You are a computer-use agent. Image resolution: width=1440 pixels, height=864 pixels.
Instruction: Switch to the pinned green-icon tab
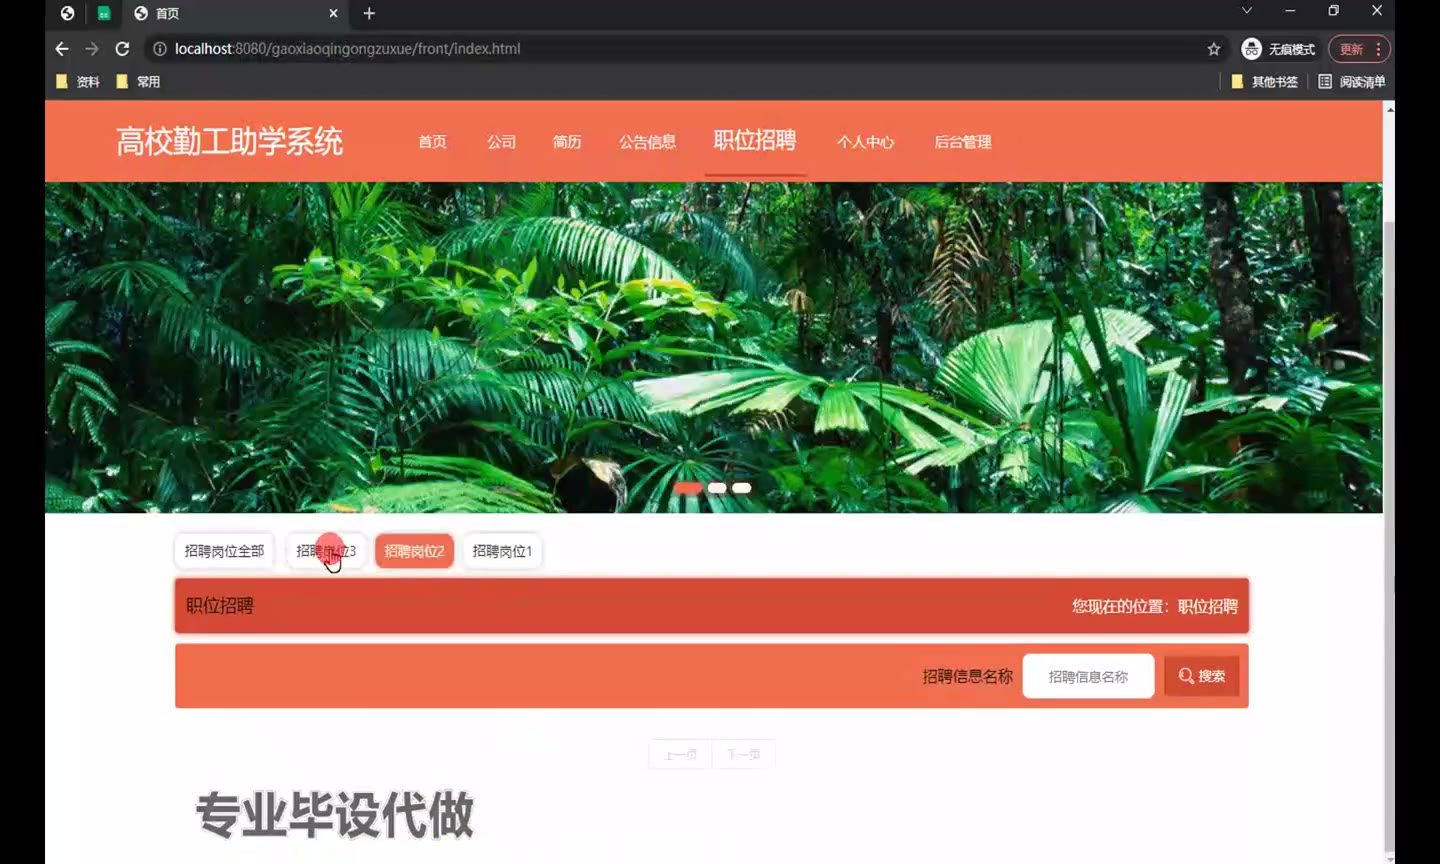tap(103, 13)
